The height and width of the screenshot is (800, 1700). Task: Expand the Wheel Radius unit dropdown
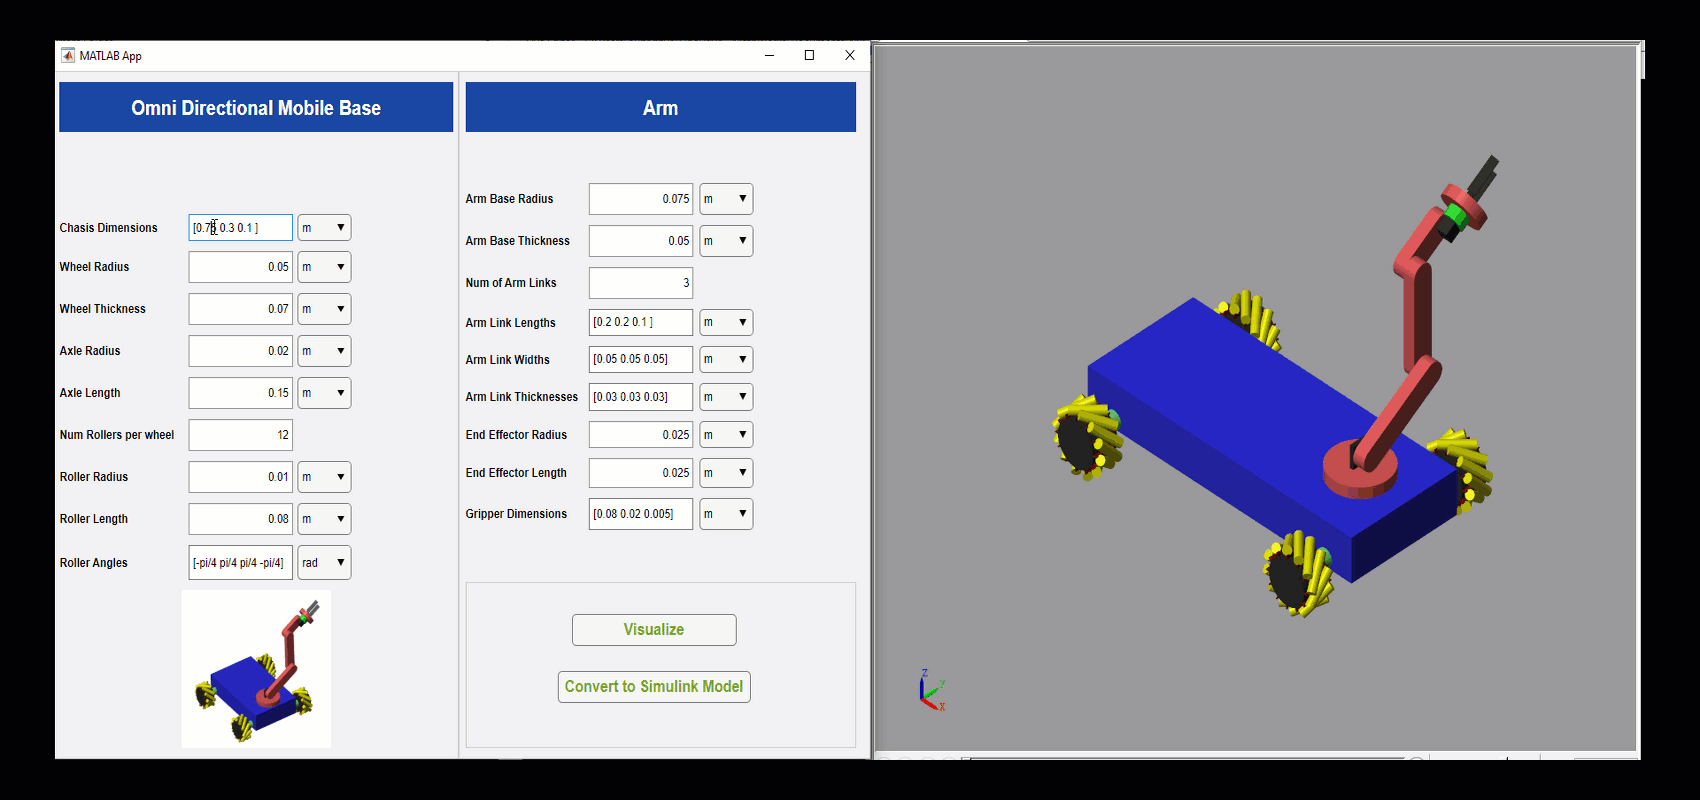(324, 267)
